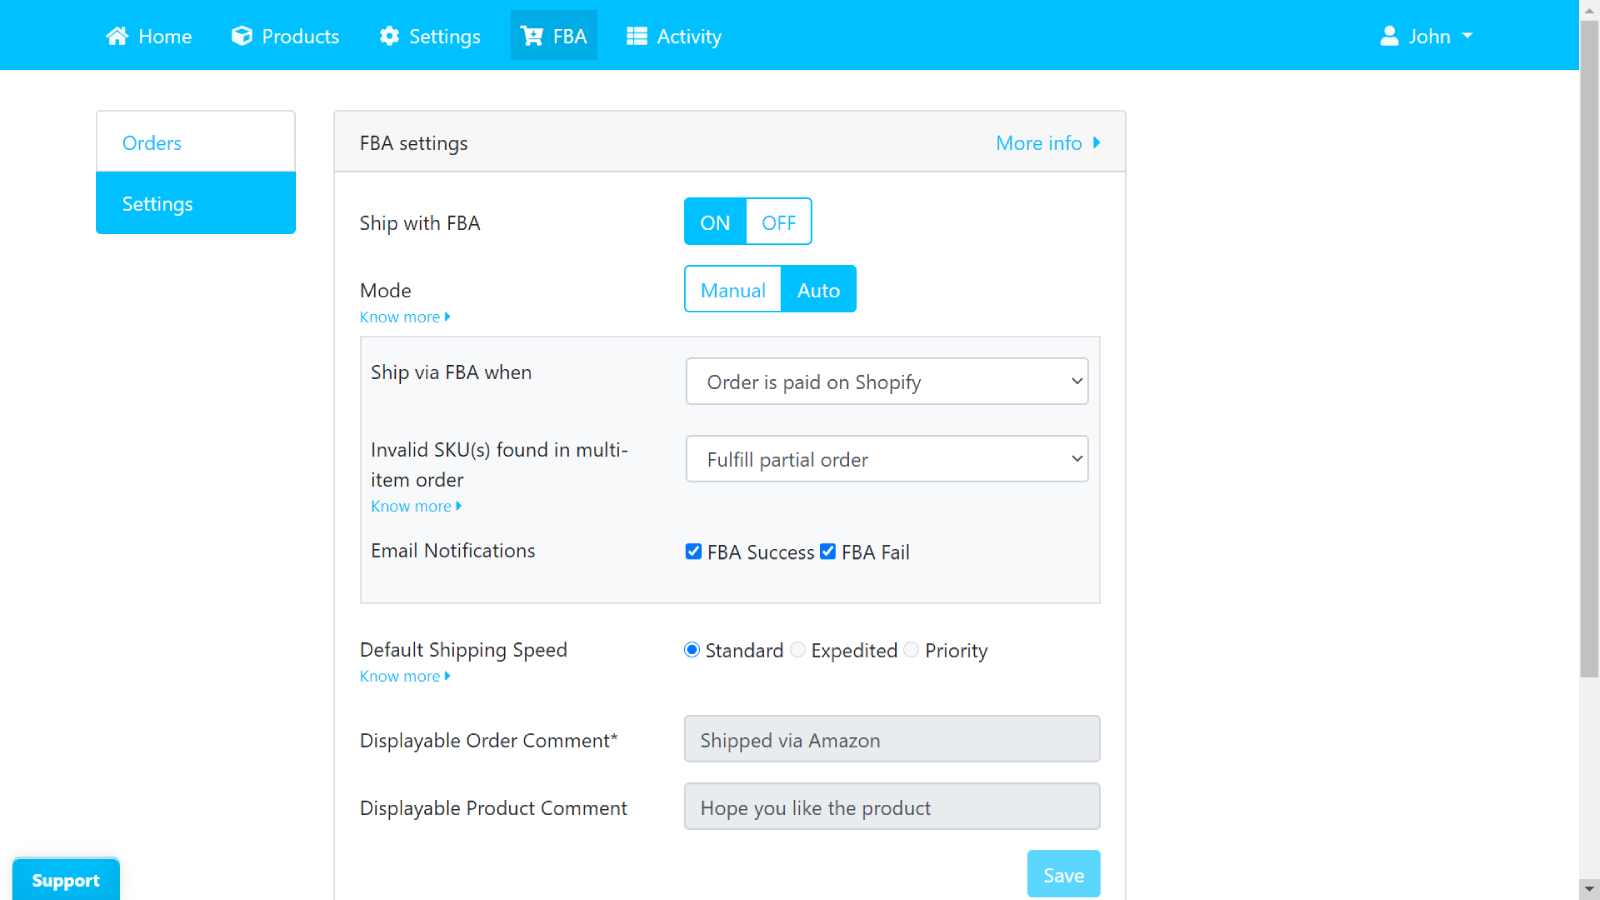Click the Products box icon
This screenshot has height=900, width=1600.
click(x=240, y=35)
